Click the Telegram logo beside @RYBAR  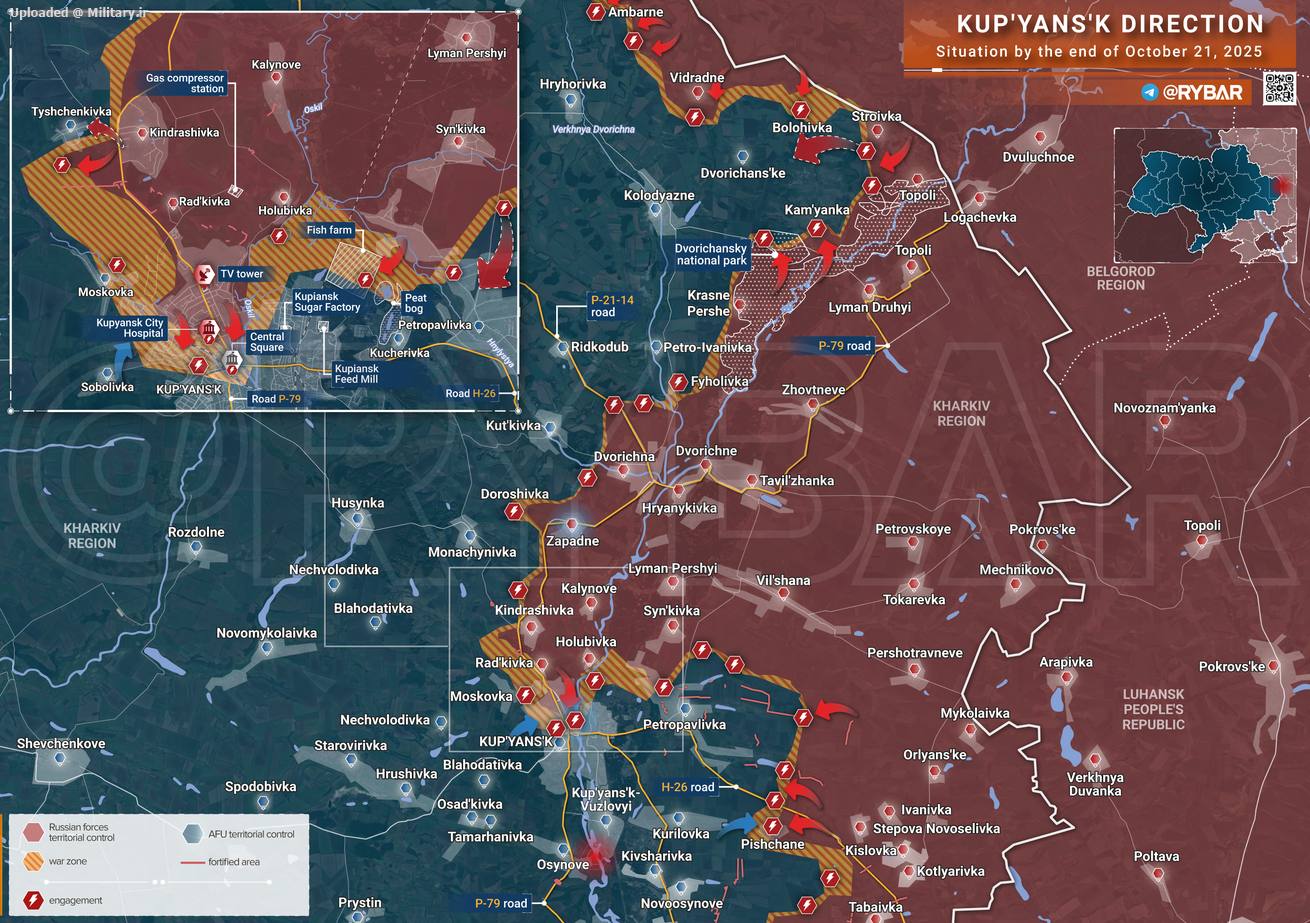click(x=1150, y=92)
